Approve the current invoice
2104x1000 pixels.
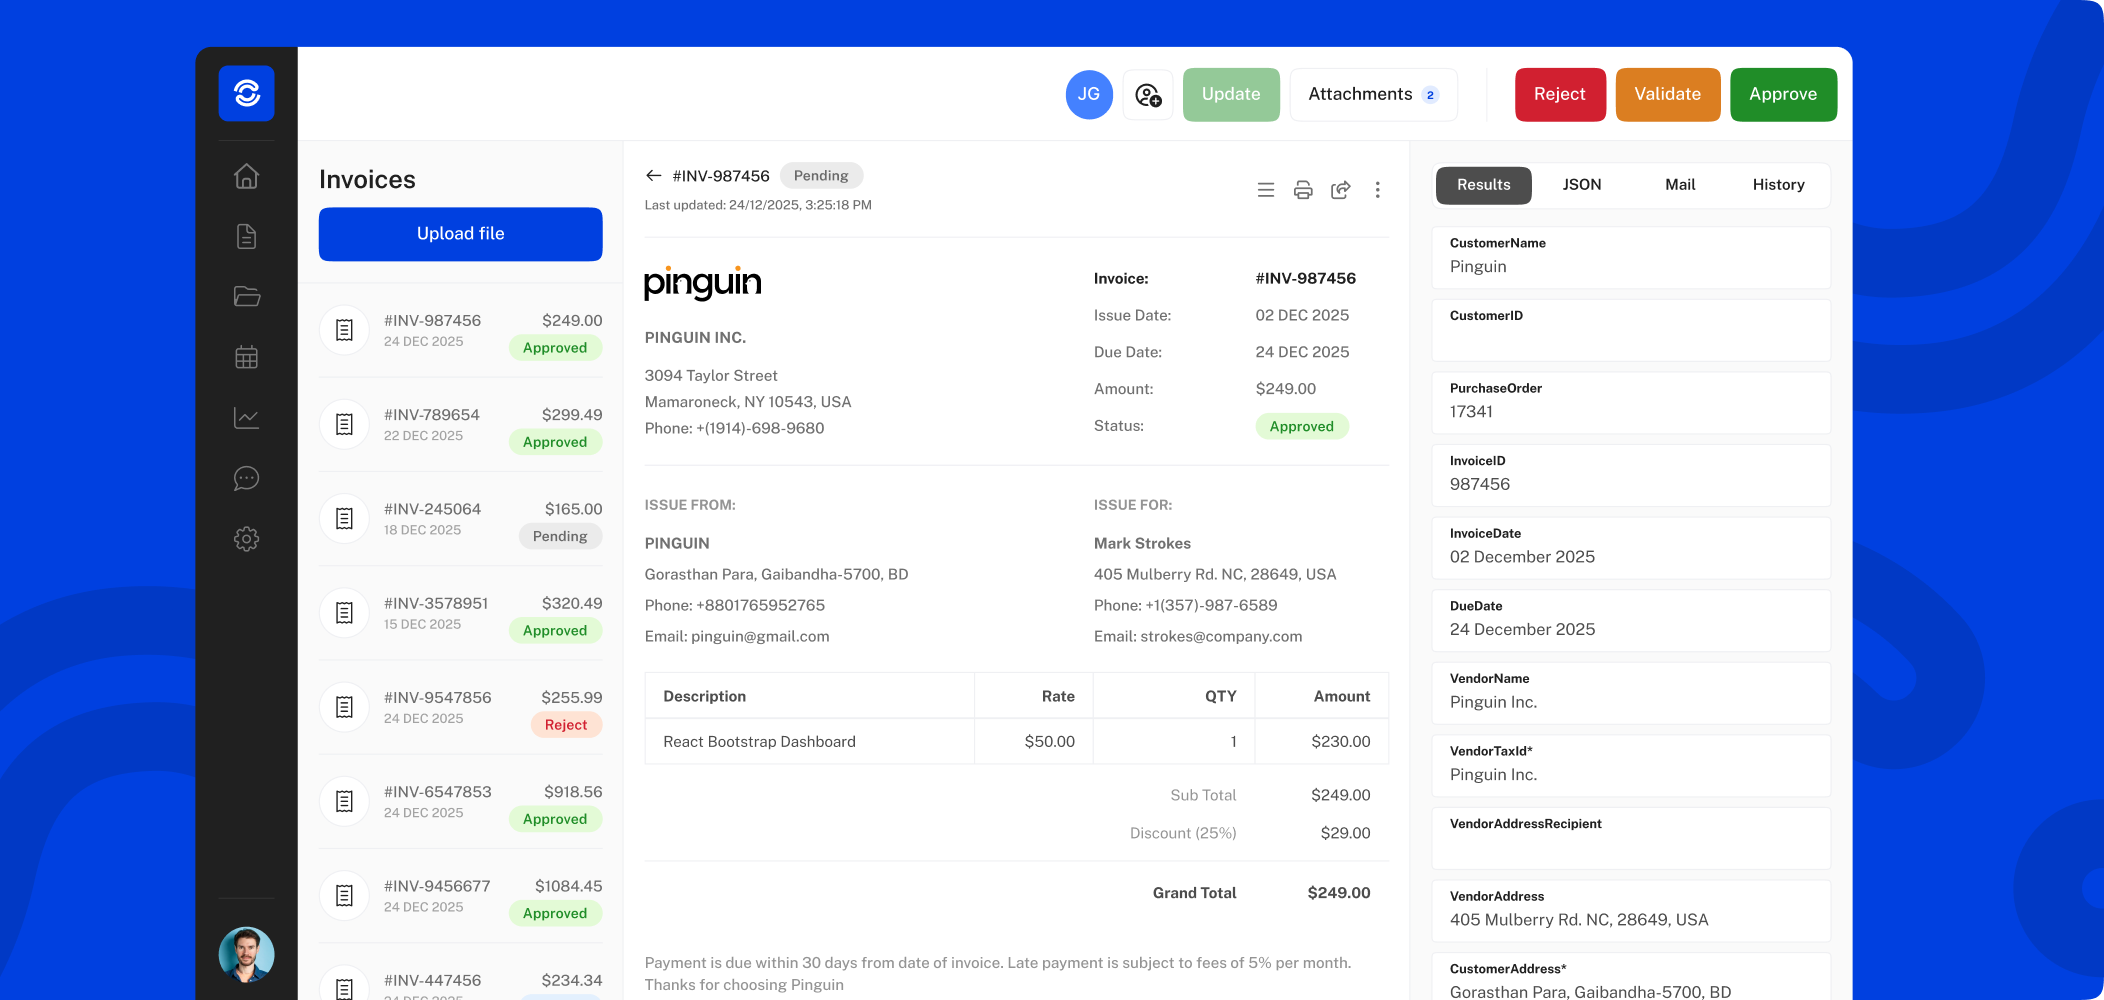point(1783,94)
